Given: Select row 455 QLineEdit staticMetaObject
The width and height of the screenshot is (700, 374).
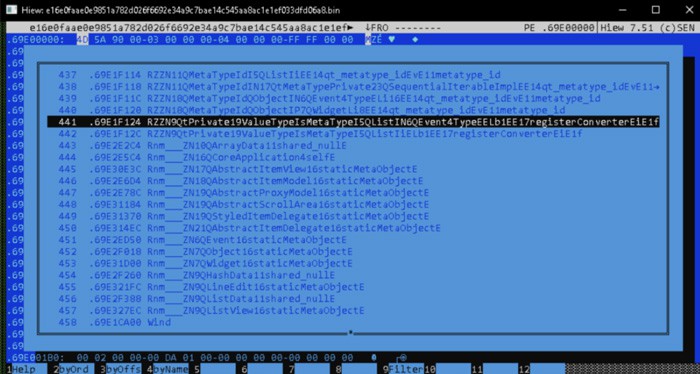Looking at the screenshot, I should (x=353, y=287).
